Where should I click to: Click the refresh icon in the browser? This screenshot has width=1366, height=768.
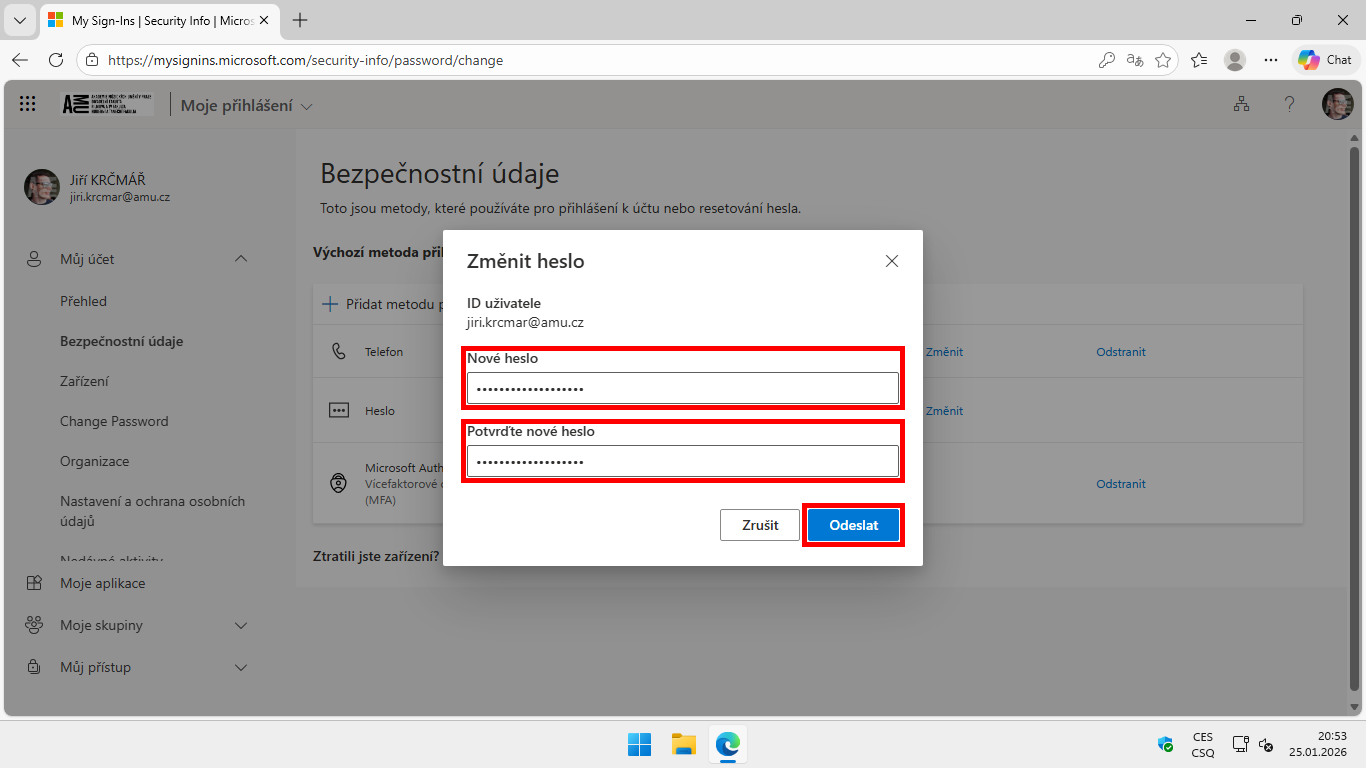57,59
